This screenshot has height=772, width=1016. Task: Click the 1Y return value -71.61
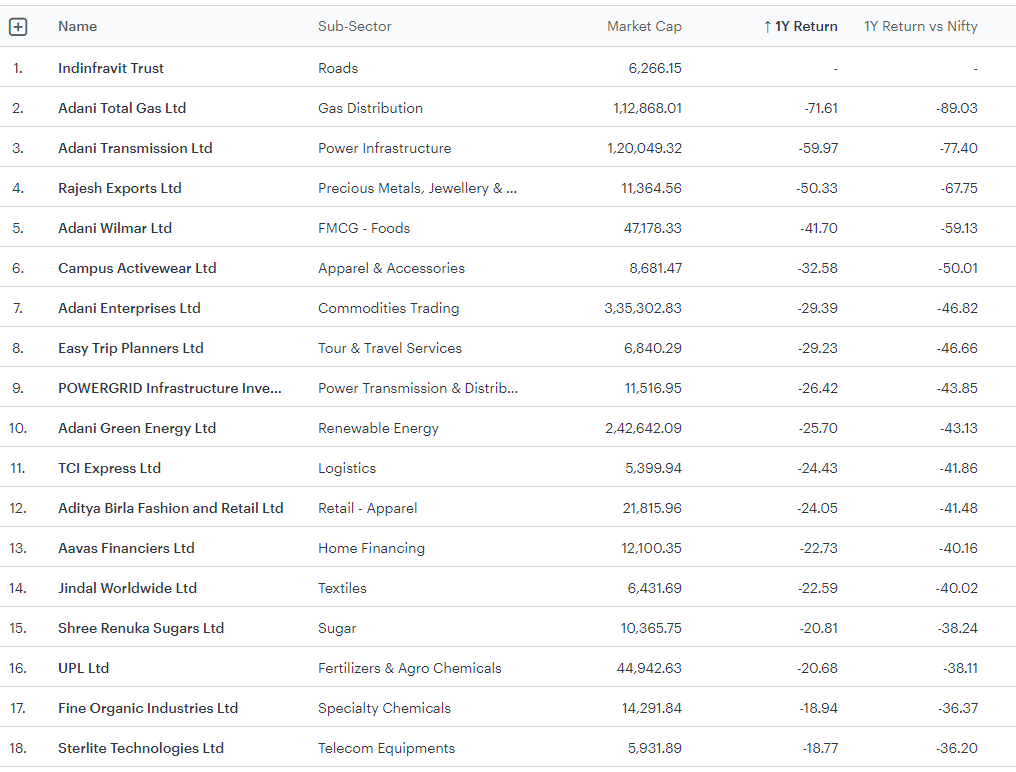click(821, 108)
